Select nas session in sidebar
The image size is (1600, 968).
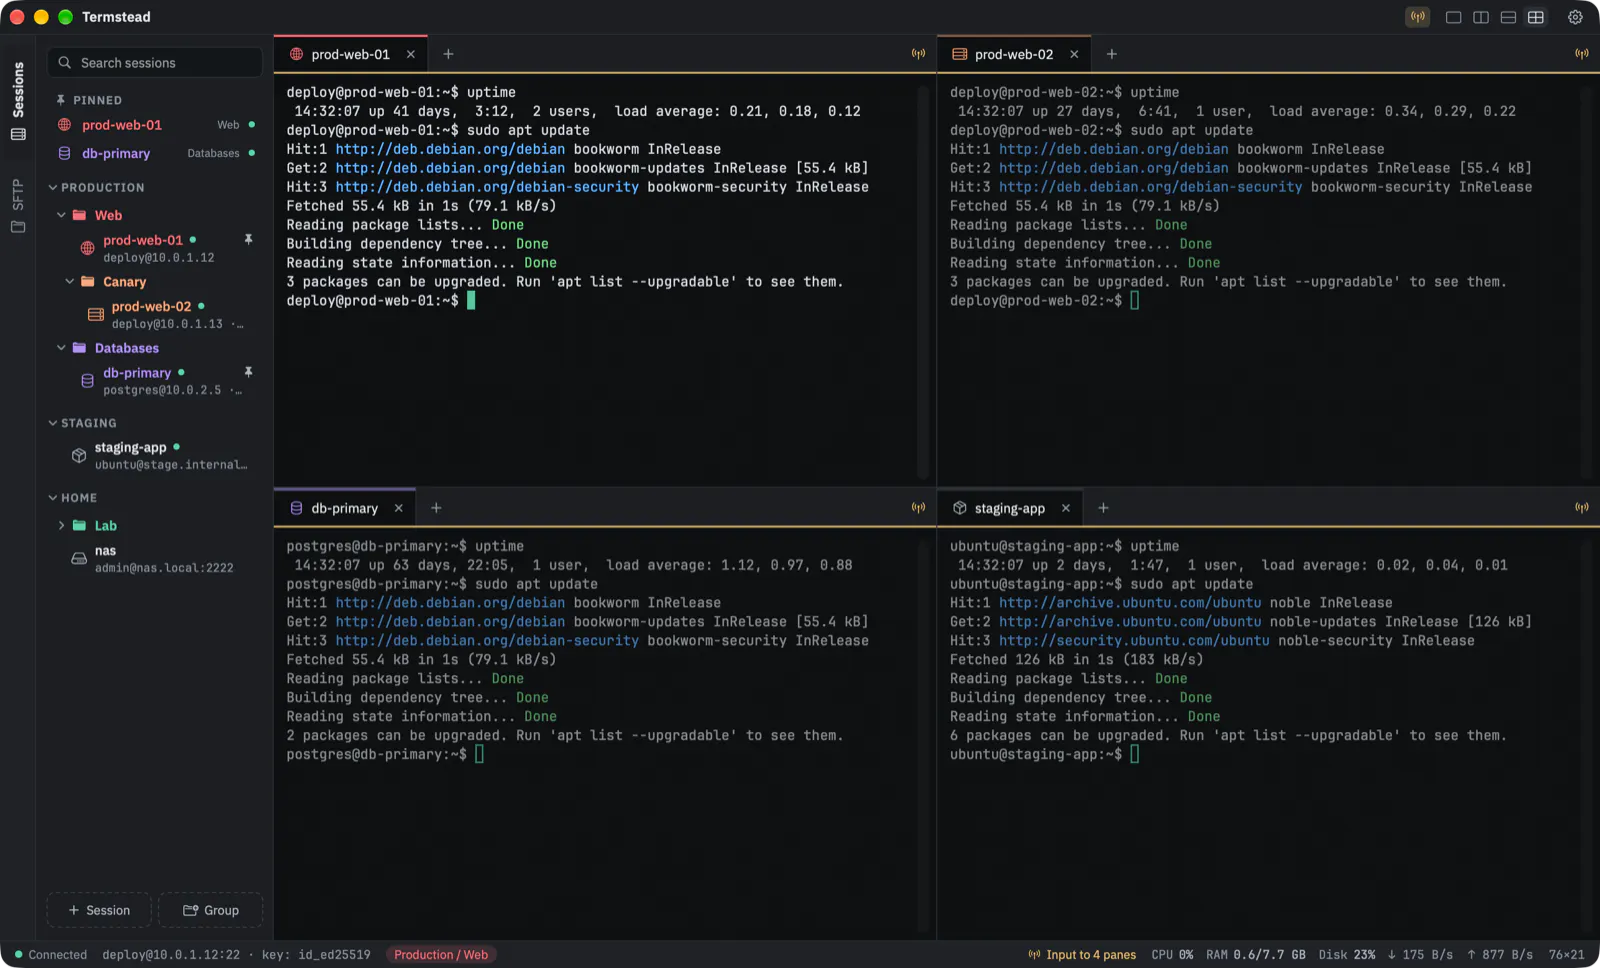coord(155,559)
